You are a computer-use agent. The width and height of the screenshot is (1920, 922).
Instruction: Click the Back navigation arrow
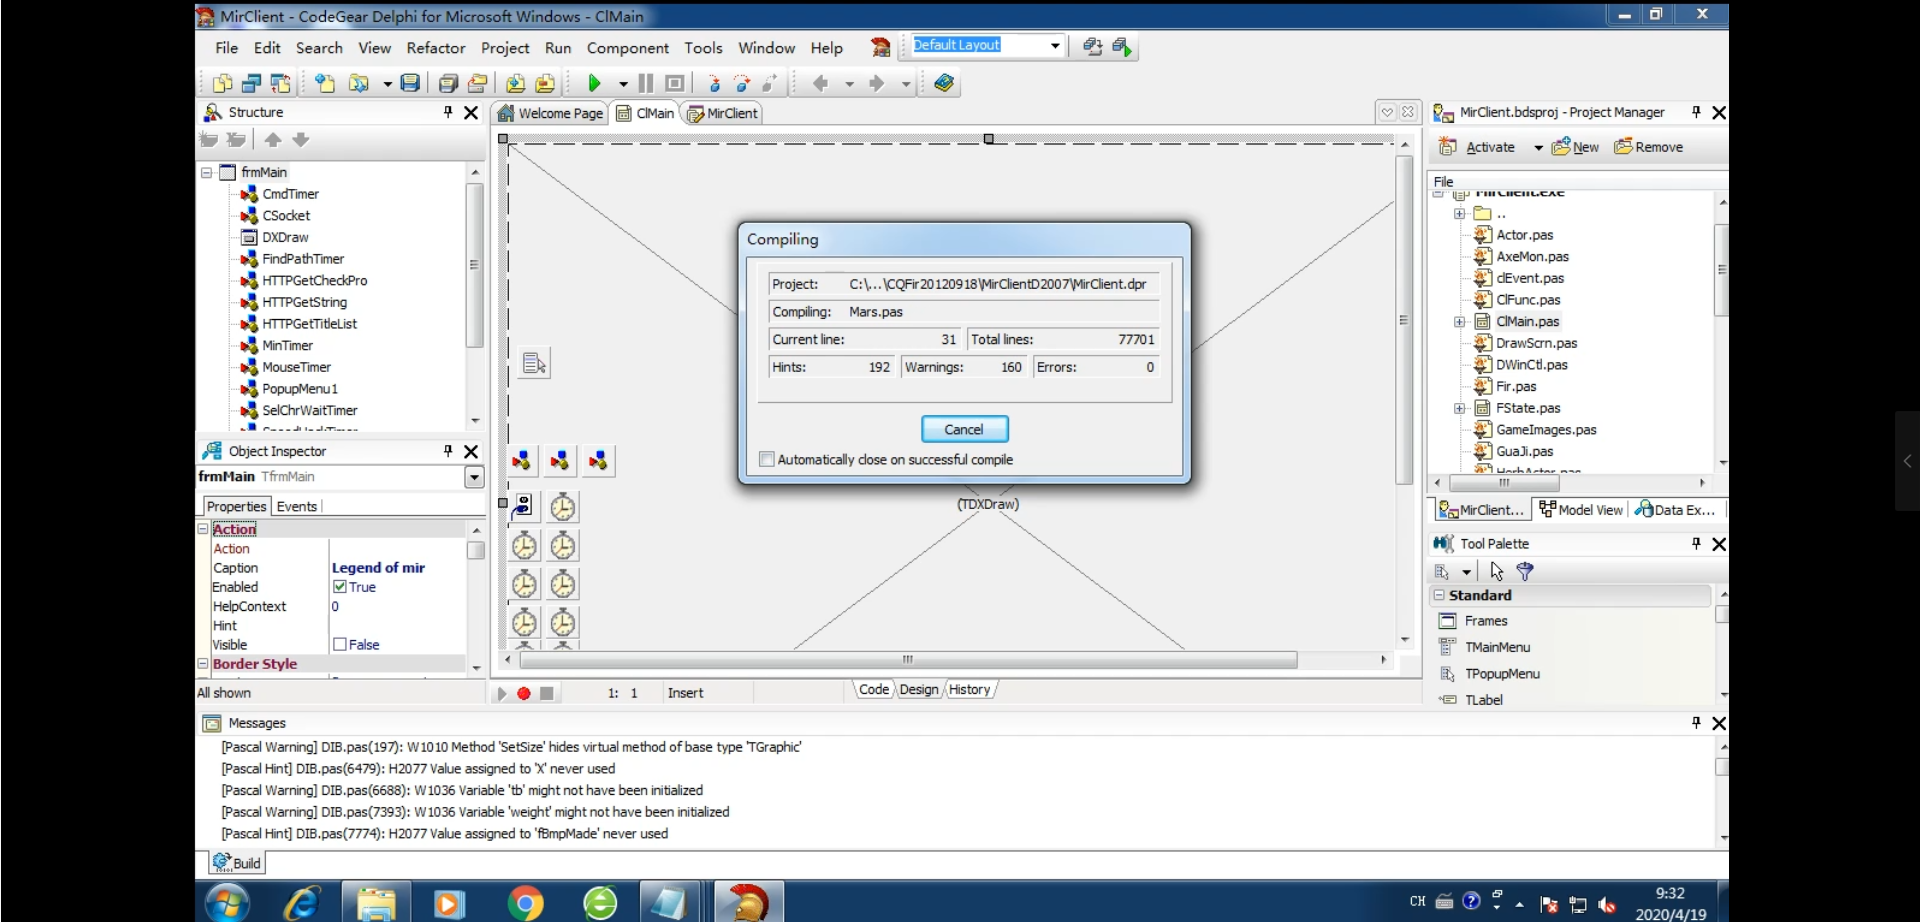coord(821,83)
